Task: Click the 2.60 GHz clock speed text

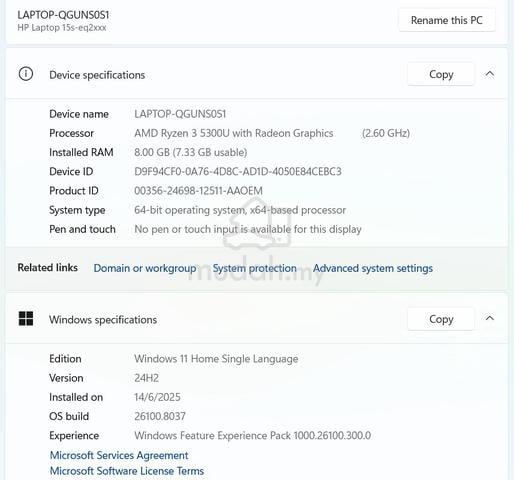Action: click(x=386, y=133)
